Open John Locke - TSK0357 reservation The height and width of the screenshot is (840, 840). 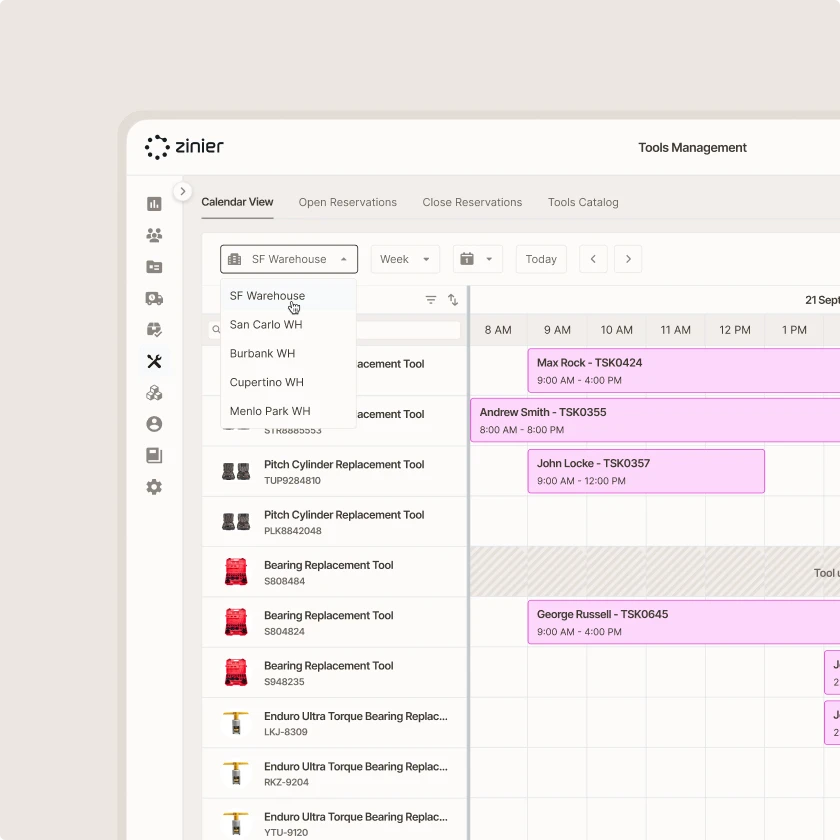(646, 471)
